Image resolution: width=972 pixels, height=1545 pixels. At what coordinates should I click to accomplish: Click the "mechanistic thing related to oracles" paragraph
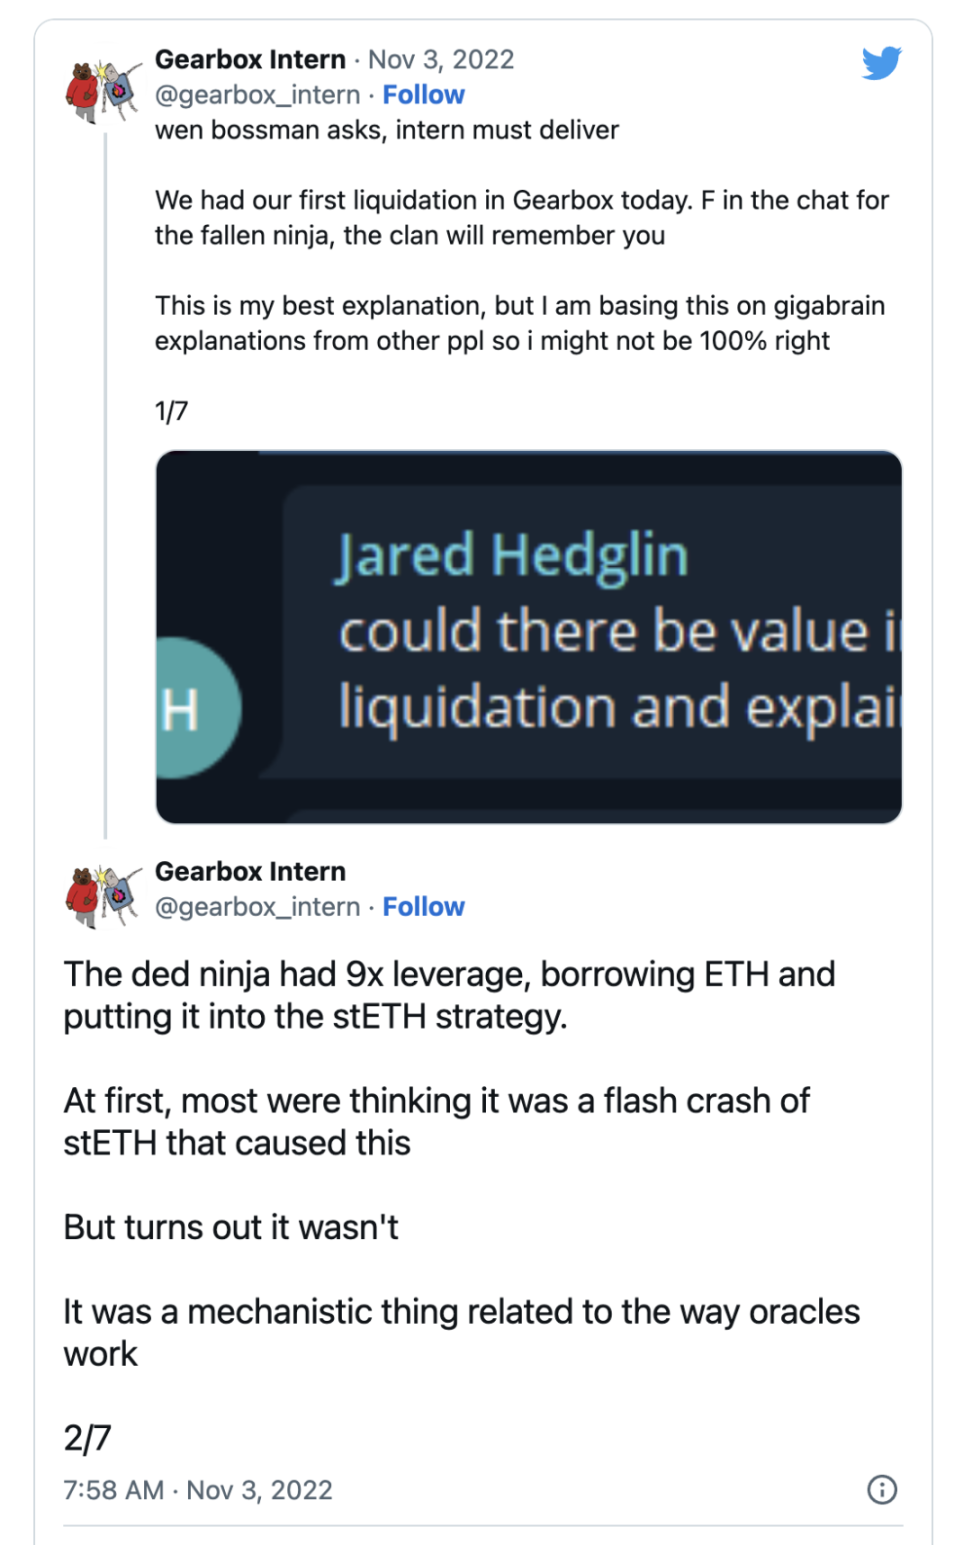pos(461,1331)
